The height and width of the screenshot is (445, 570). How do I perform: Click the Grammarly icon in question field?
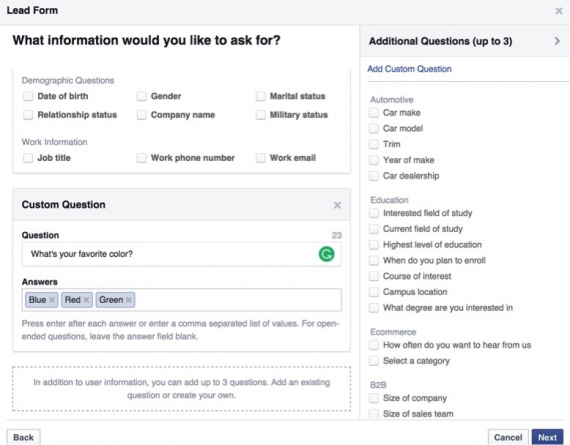click(x=326, y=254)
